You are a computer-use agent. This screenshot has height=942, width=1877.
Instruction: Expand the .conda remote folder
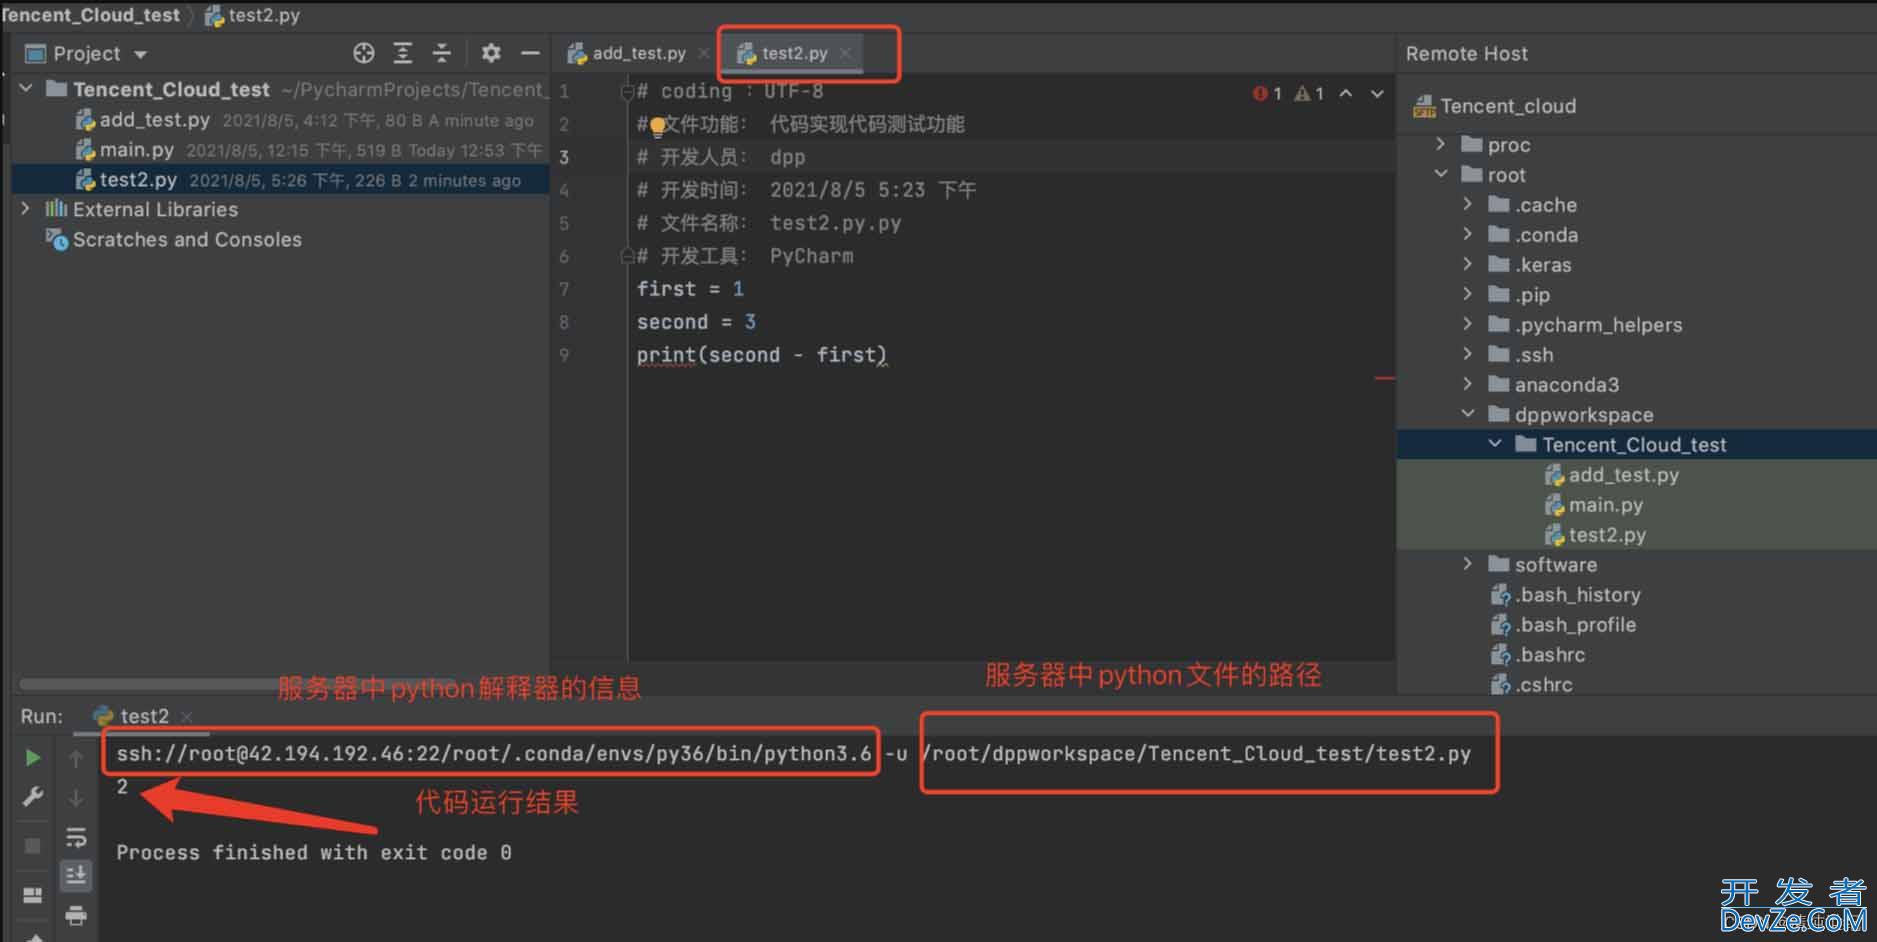(1468, 234)
